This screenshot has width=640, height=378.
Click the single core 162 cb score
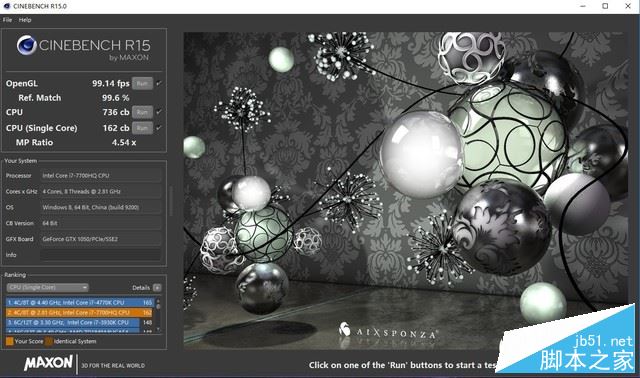(x=116, y=128)
